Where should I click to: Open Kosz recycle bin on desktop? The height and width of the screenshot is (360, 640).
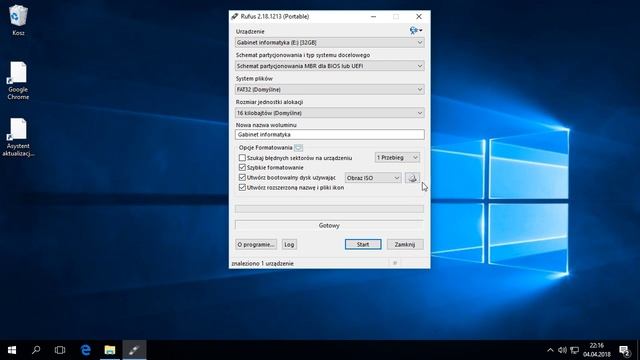18,20
